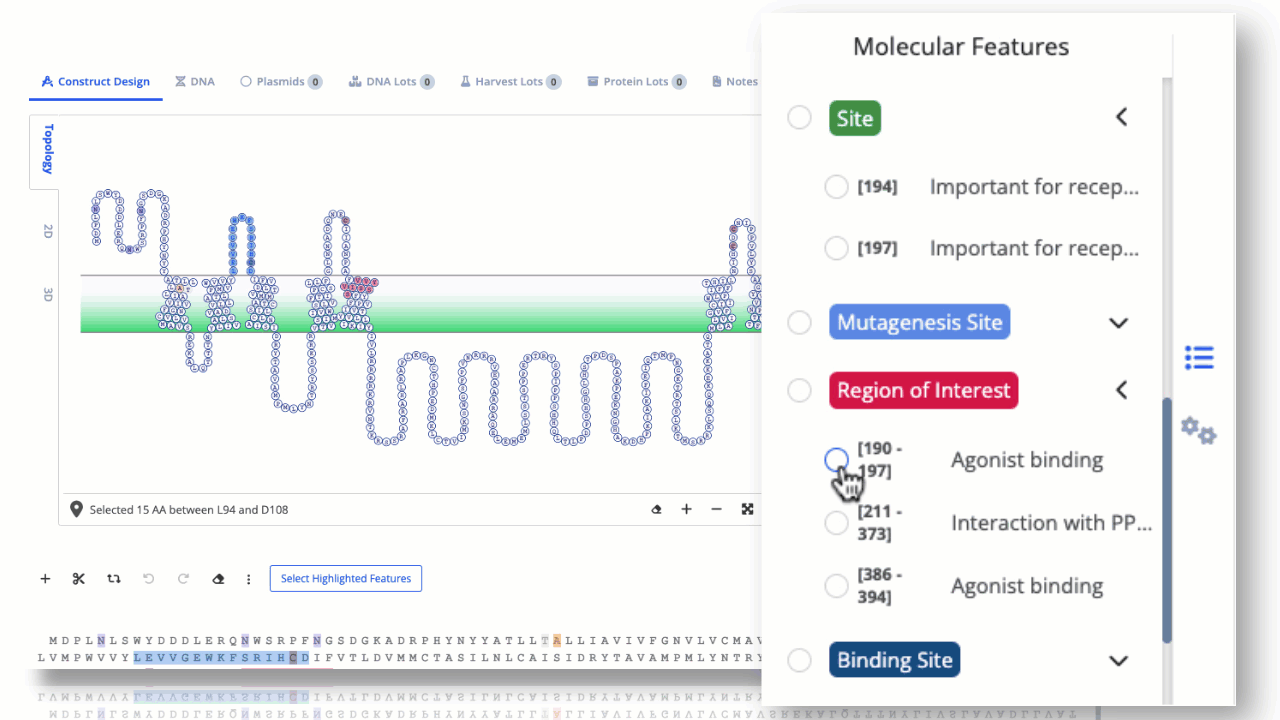The image size is (1280, 720).
Task: Select the Eraser tool in the sequence toolbar
Action: (x=218, y=578)
